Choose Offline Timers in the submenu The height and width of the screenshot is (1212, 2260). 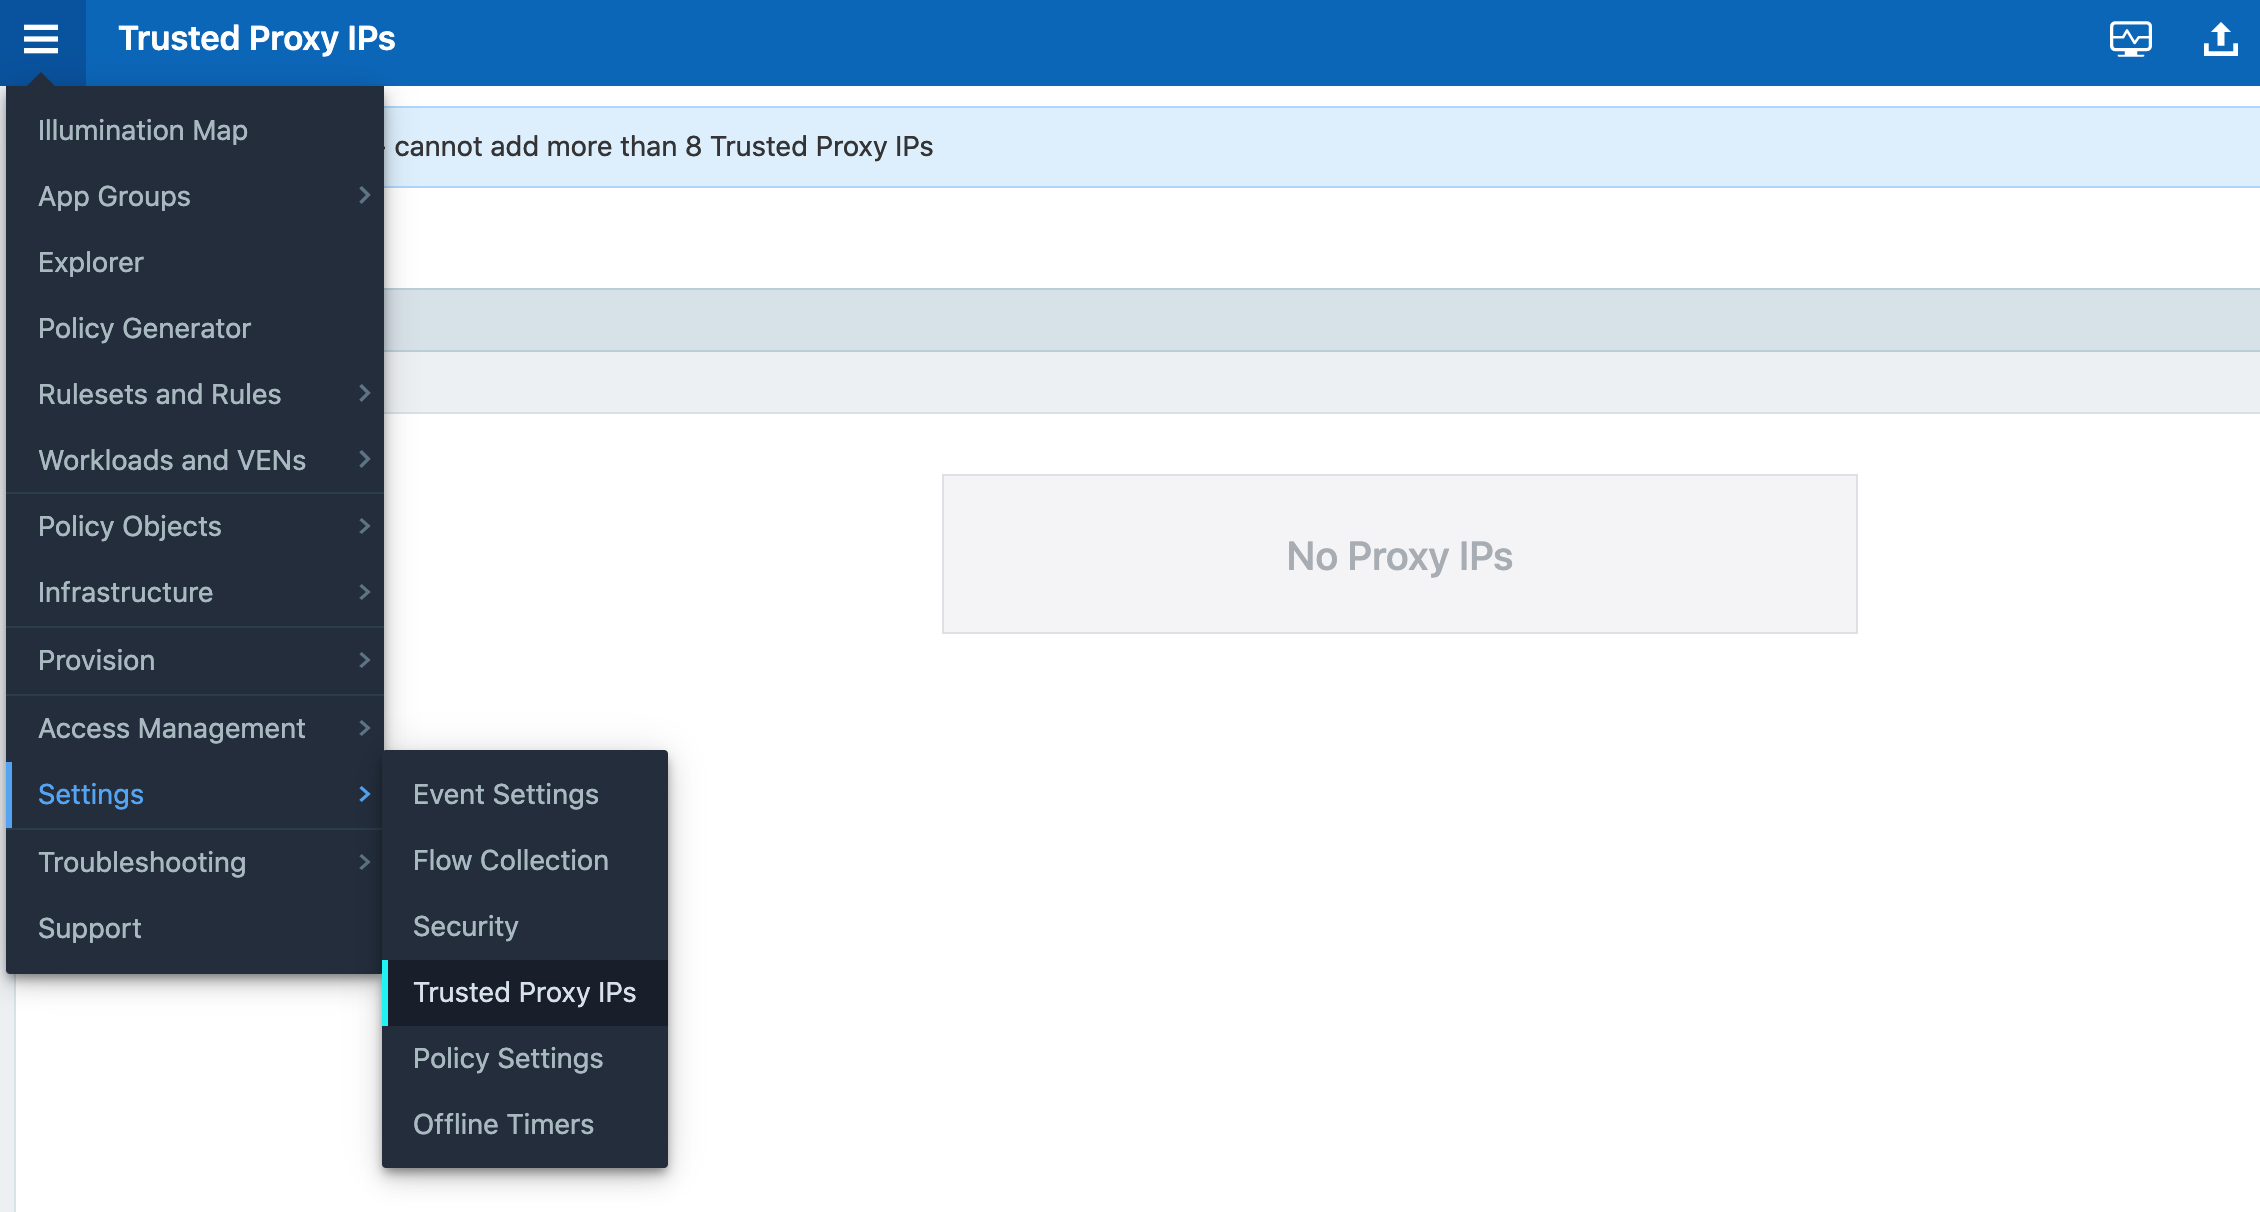click(525, 1124)
